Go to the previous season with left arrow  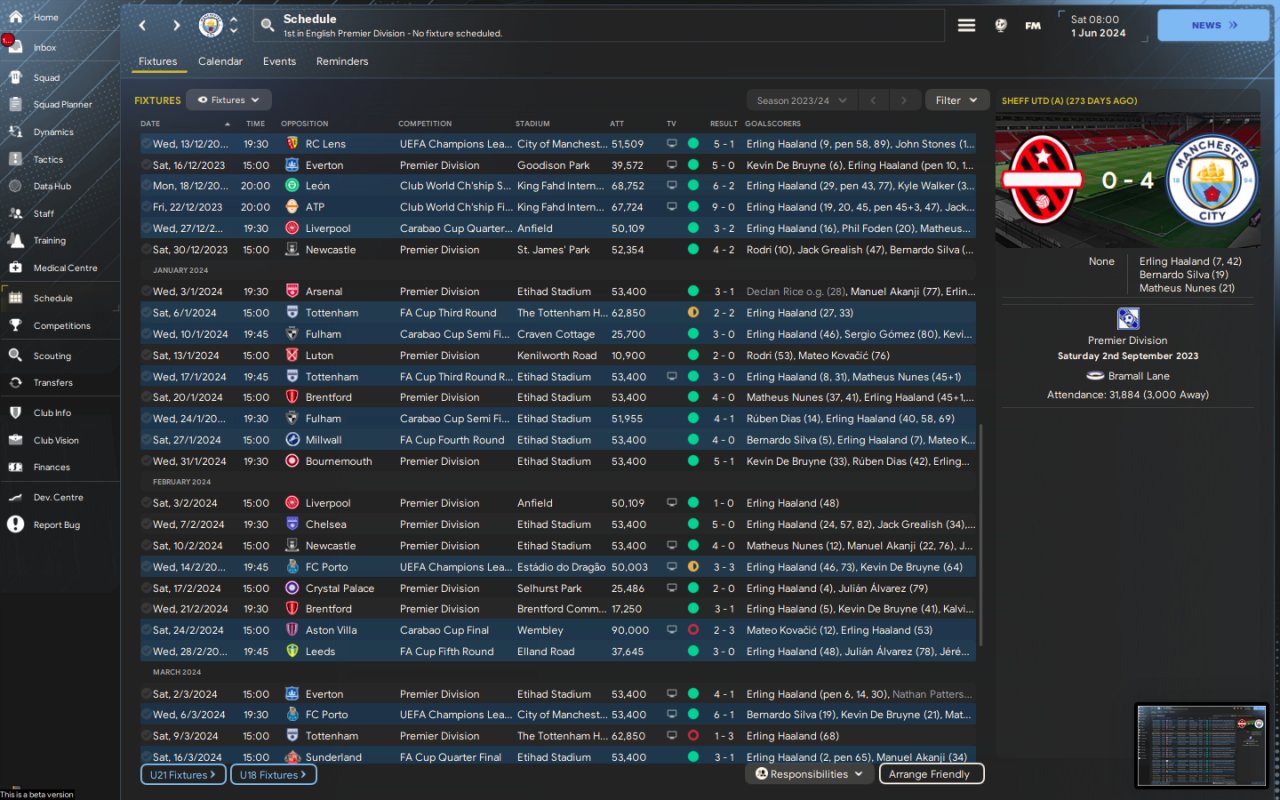click(x=872, y=100)
